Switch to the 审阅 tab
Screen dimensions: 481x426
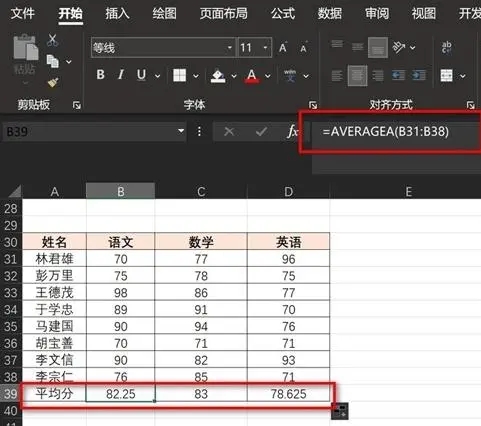click(377, 13)
